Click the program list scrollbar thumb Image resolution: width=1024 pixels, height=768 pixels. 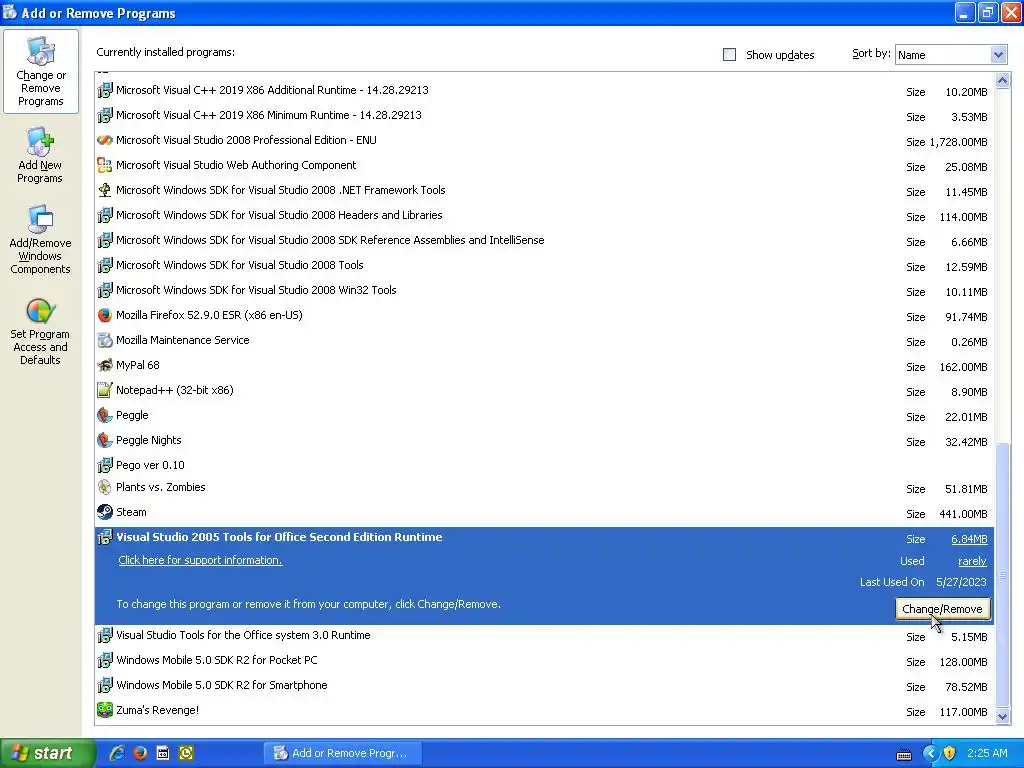click(x=1002, y=575)
